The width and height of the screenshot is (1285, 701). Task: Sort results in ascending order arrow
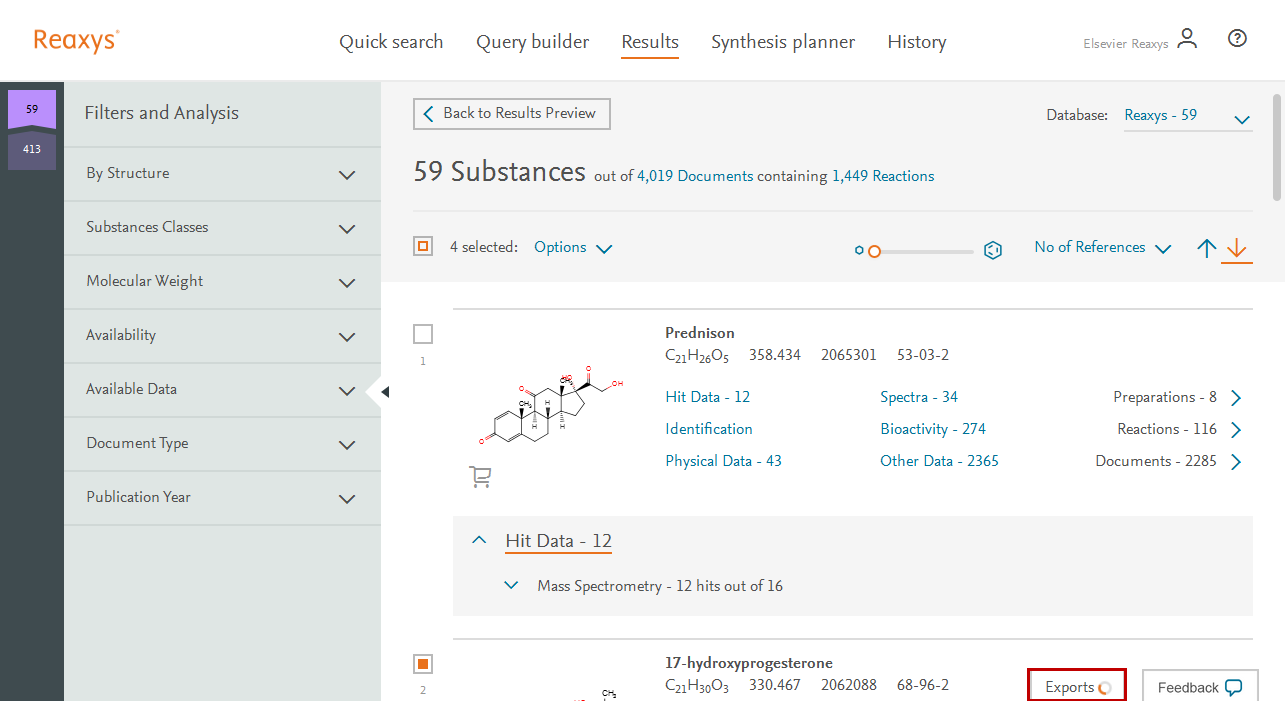(x=1207, y=248)
